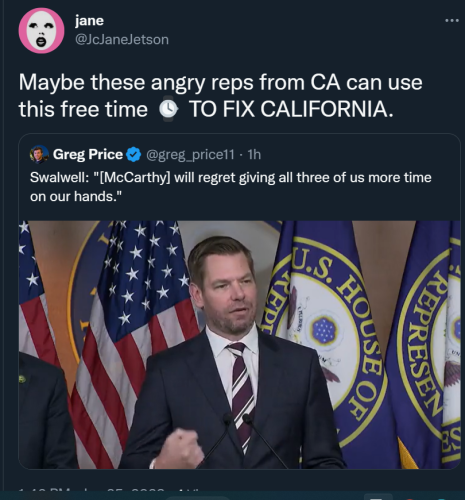Click the display name jane
Screen dimensions: 465x500
(x=89, y=21)
